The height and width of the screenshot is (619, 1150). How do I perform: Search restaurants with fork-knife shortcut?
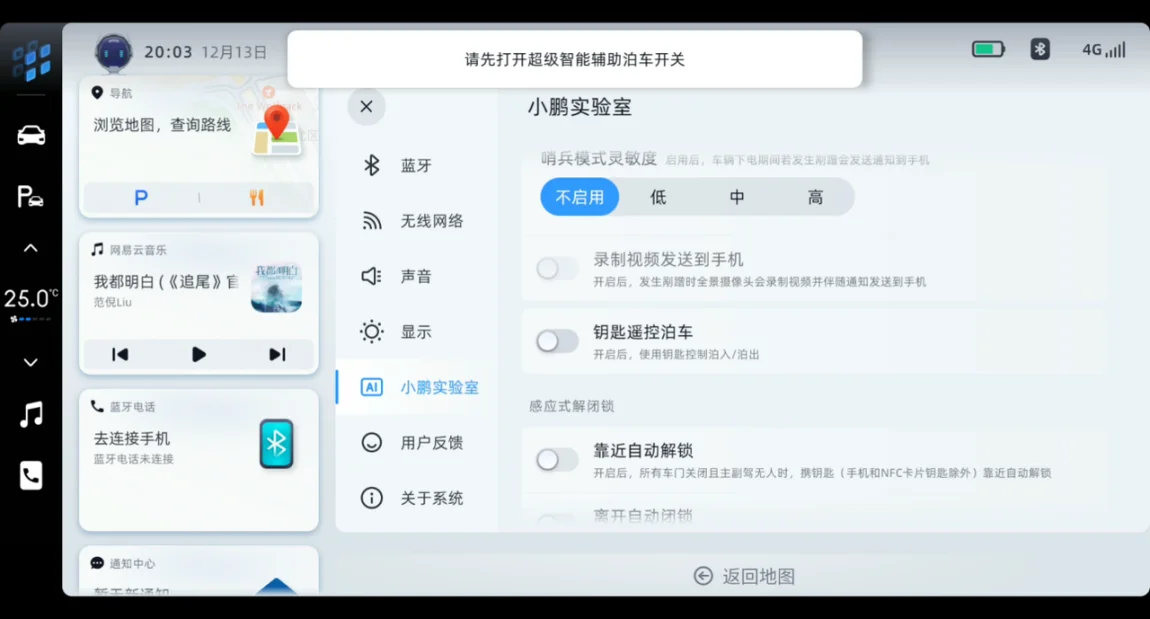point(257,198)
